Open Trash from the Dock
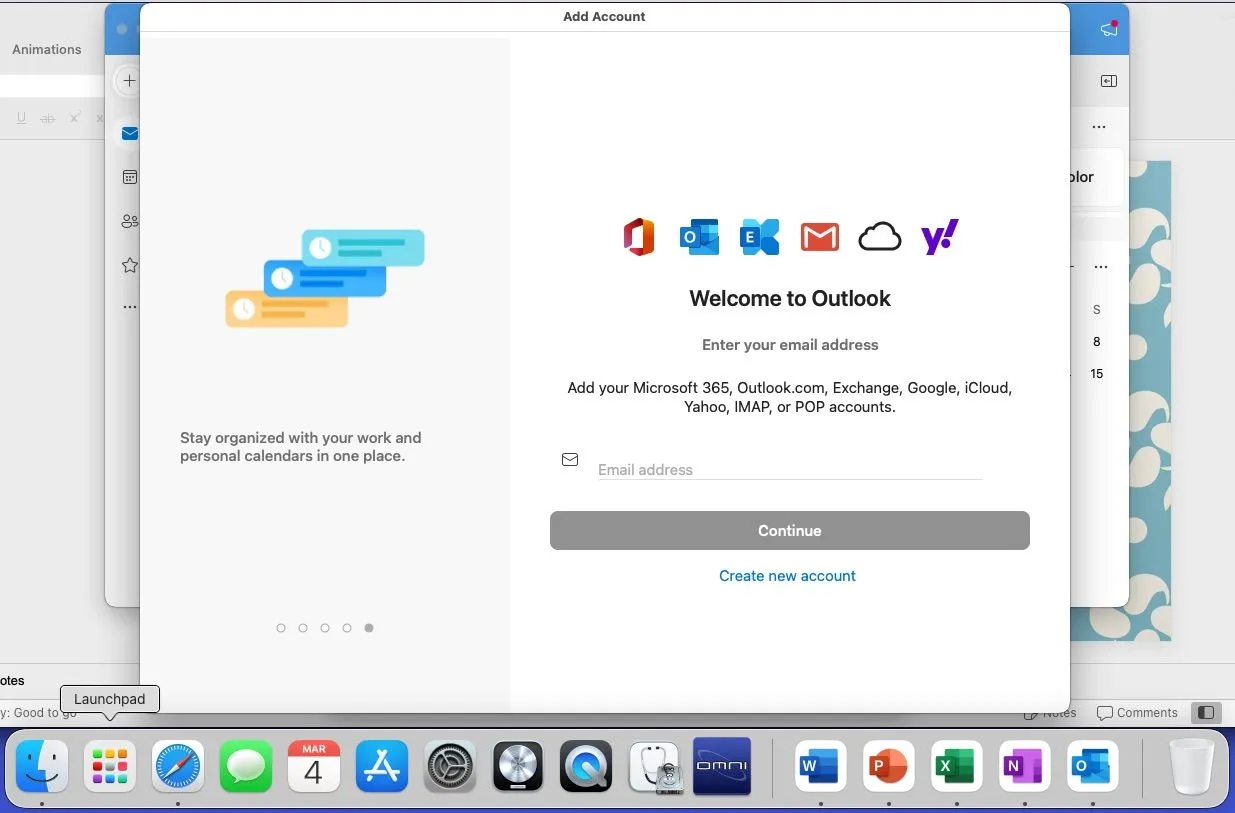The width and height of the screenshot is (1235, 813). click(1192, 767)
